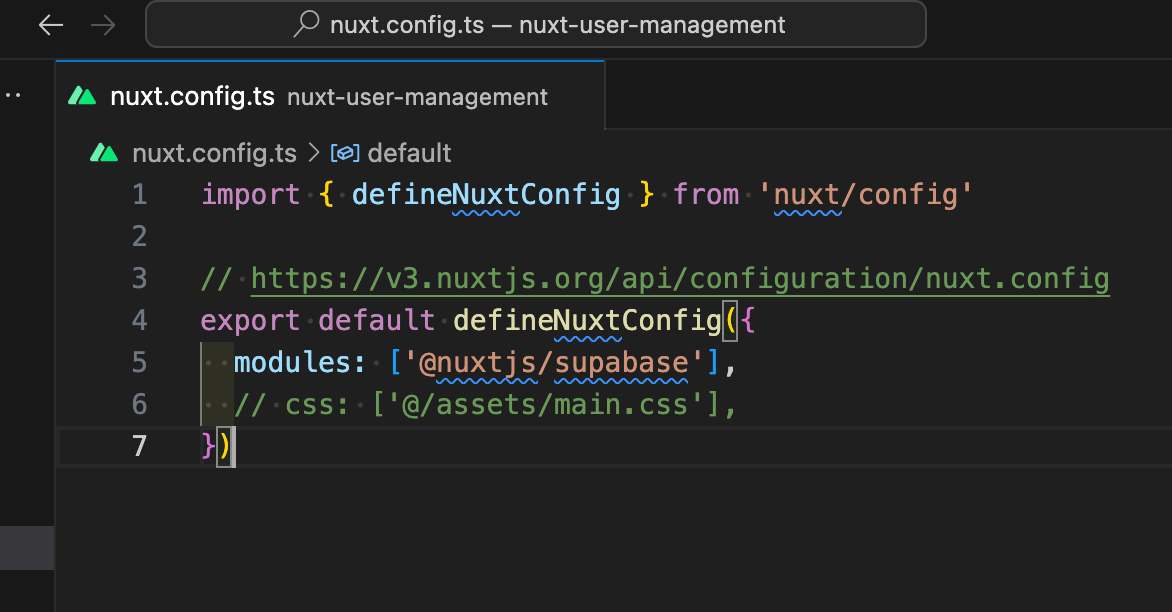Screen dimensions: 1172x612
Task: Click the 'from' keyword on line 1
Action: point(706,195)
